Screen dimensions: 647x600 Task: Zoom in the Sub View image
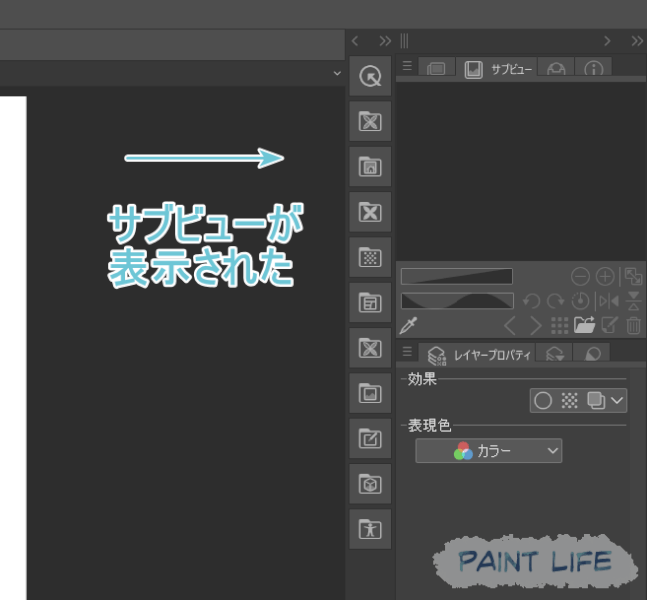(x=605, y=276)
